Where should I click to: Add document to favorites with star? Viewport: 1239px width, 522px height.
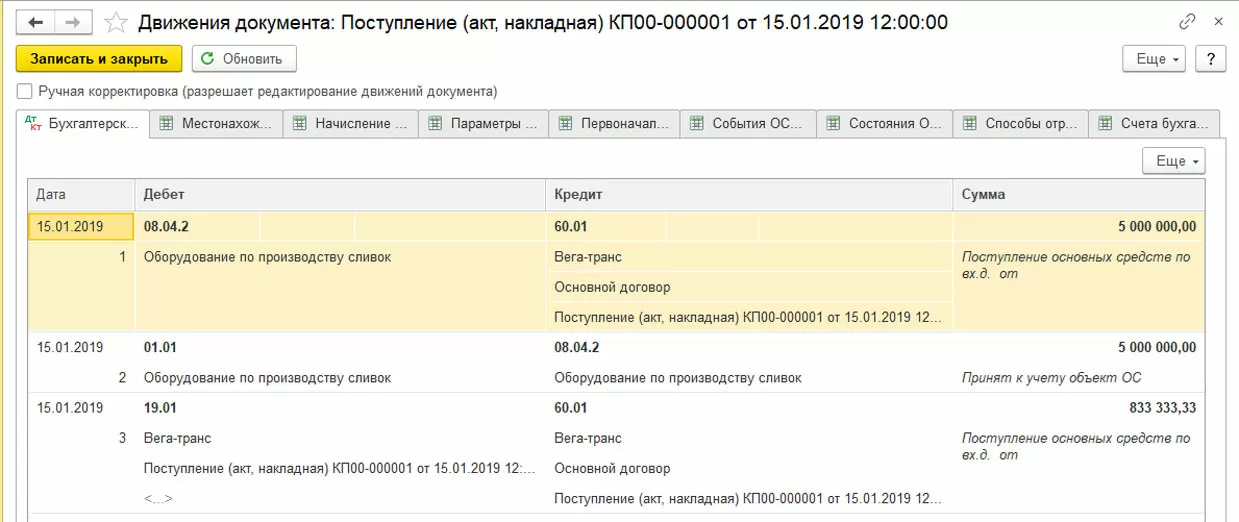(x=116, y=22)
